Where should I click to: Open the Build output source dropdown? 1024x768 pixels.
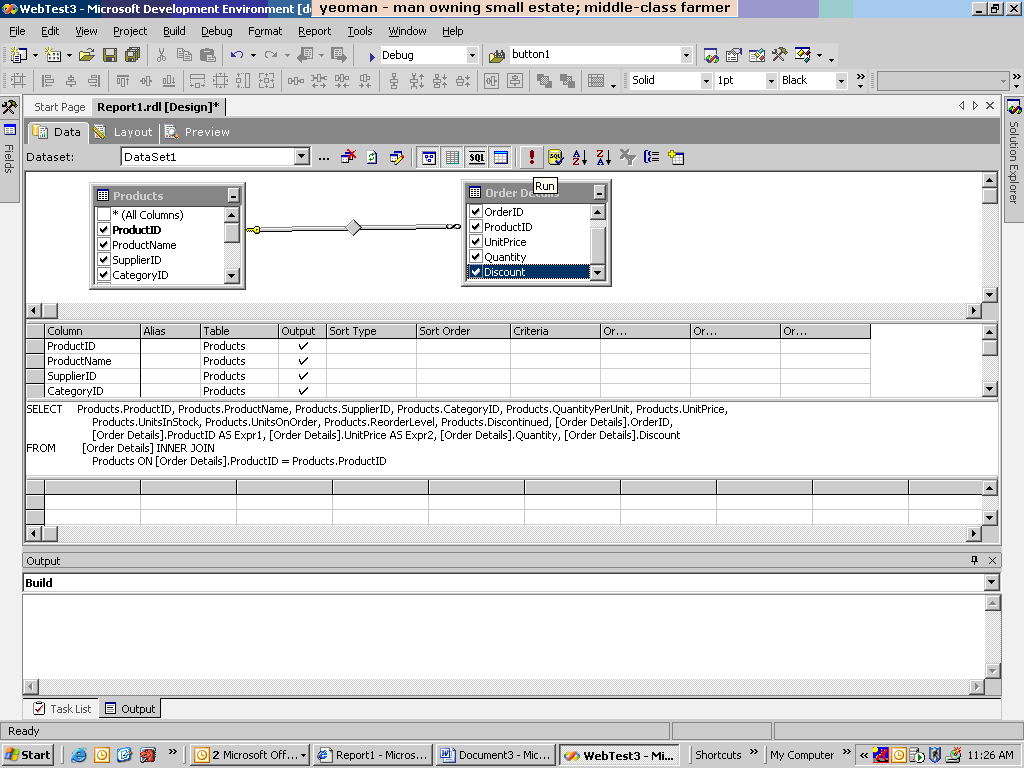991,583
